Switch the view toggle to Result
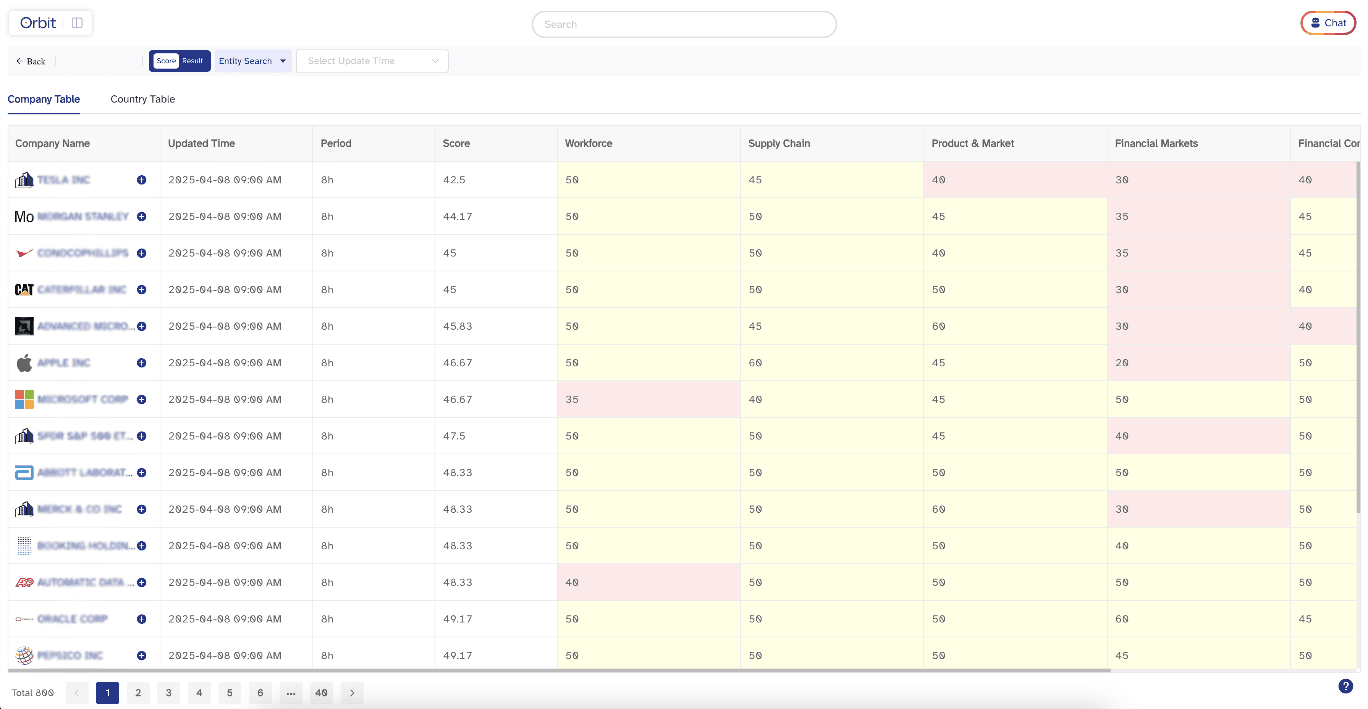 coord(192,61)
